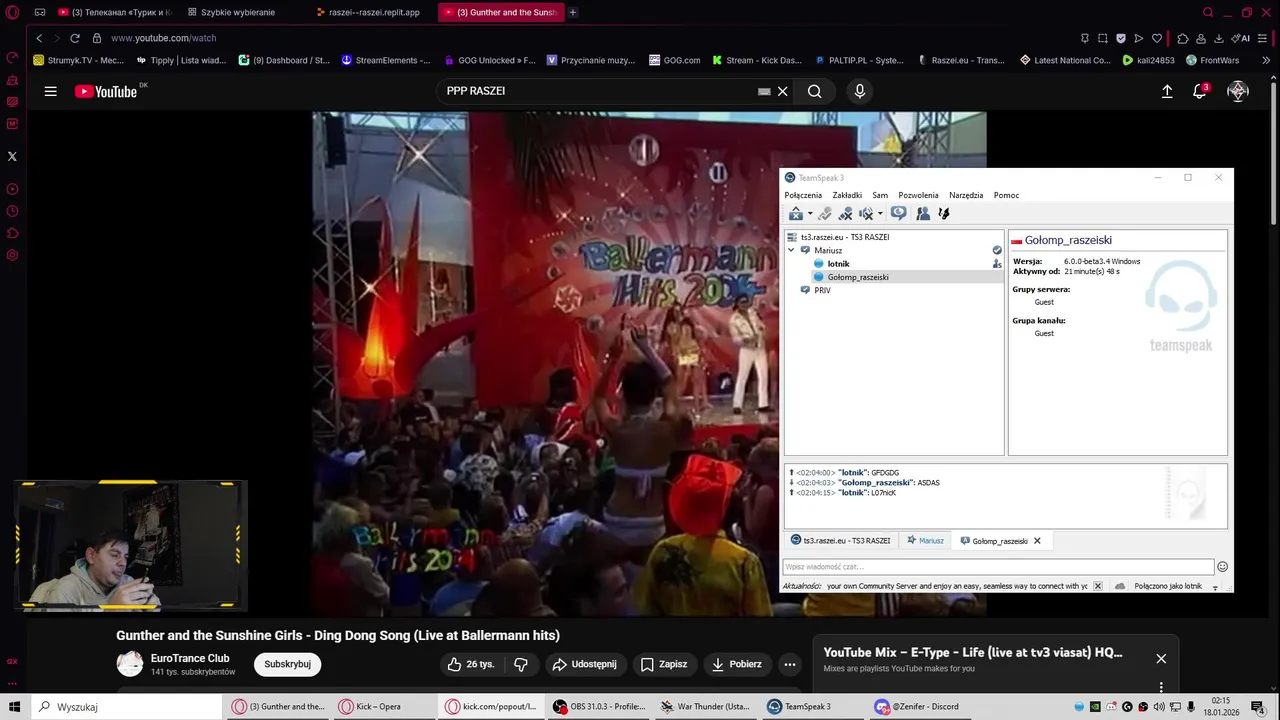Open the GOG.com bookmark
Viewport: 1280px width, 720px height.
(675, 60)
